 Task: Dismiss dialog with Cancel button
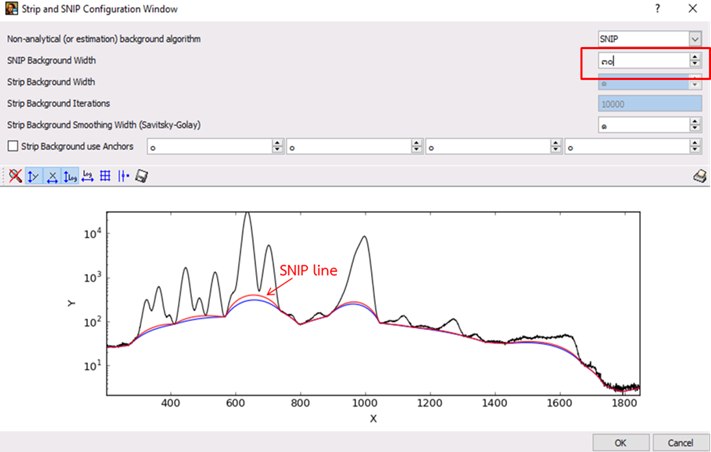point(680,442)
